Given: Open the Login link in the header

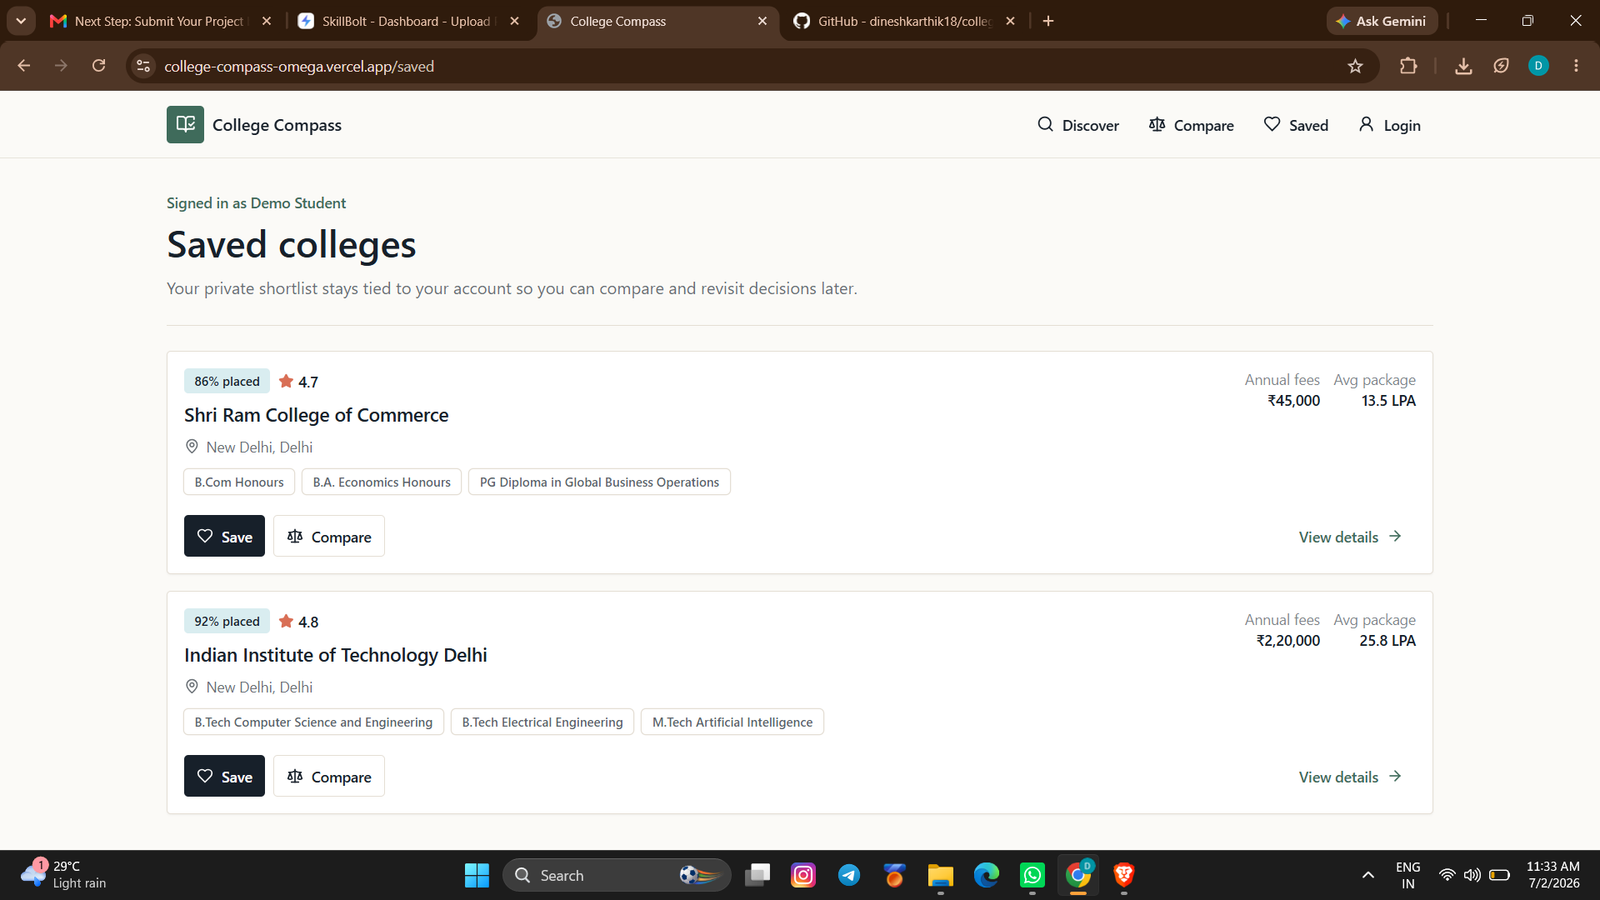Looking at the screenshot, I should point(1389,125).
